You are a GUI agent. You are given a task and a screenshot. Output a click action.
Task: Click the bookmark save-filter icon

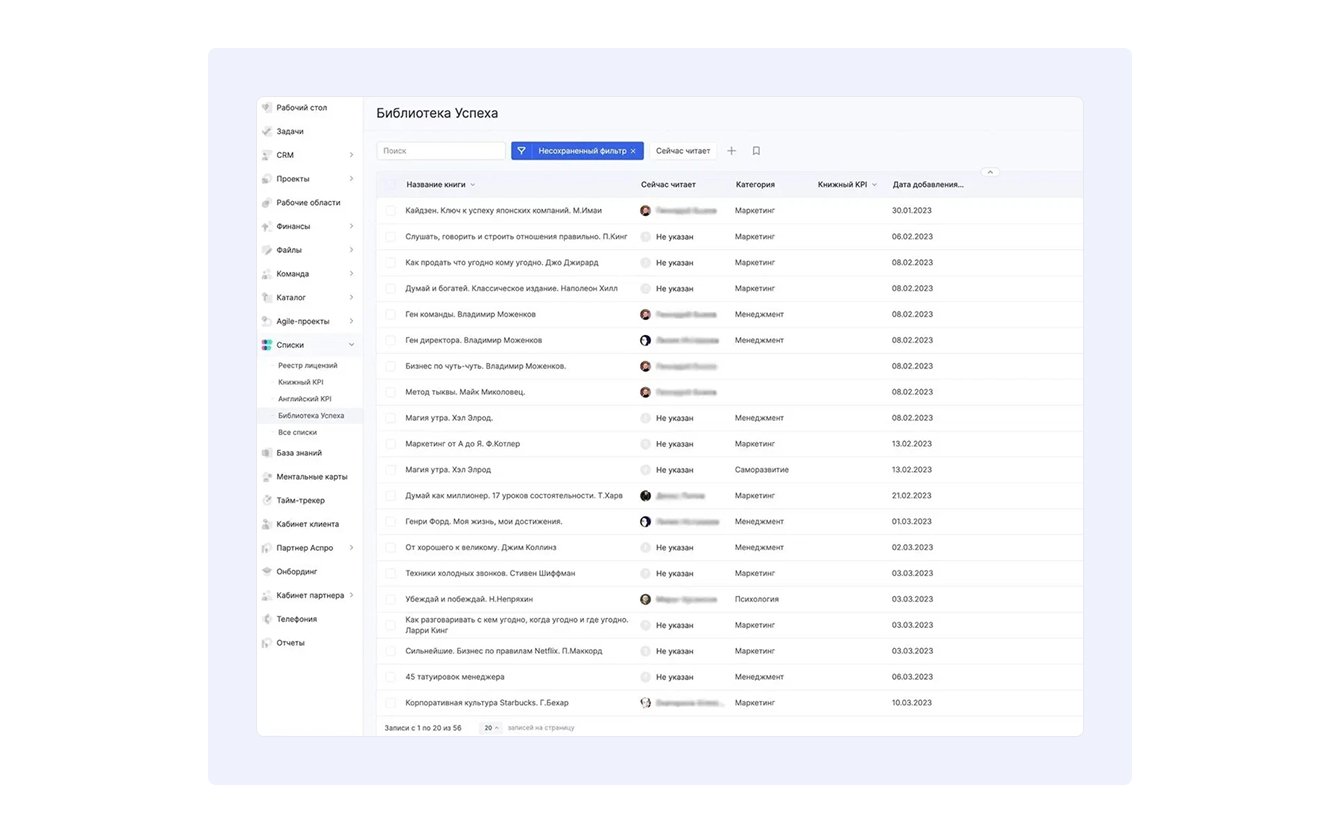[756, 151]
